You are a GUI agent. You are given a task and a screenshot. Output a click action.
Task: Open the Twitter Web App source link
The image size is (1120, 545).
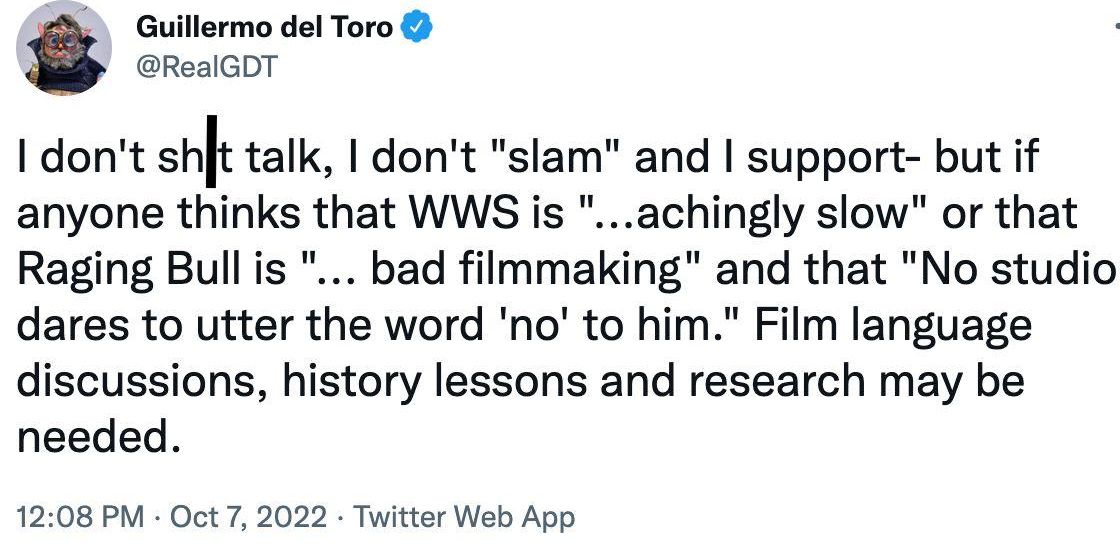click(465, 517)
